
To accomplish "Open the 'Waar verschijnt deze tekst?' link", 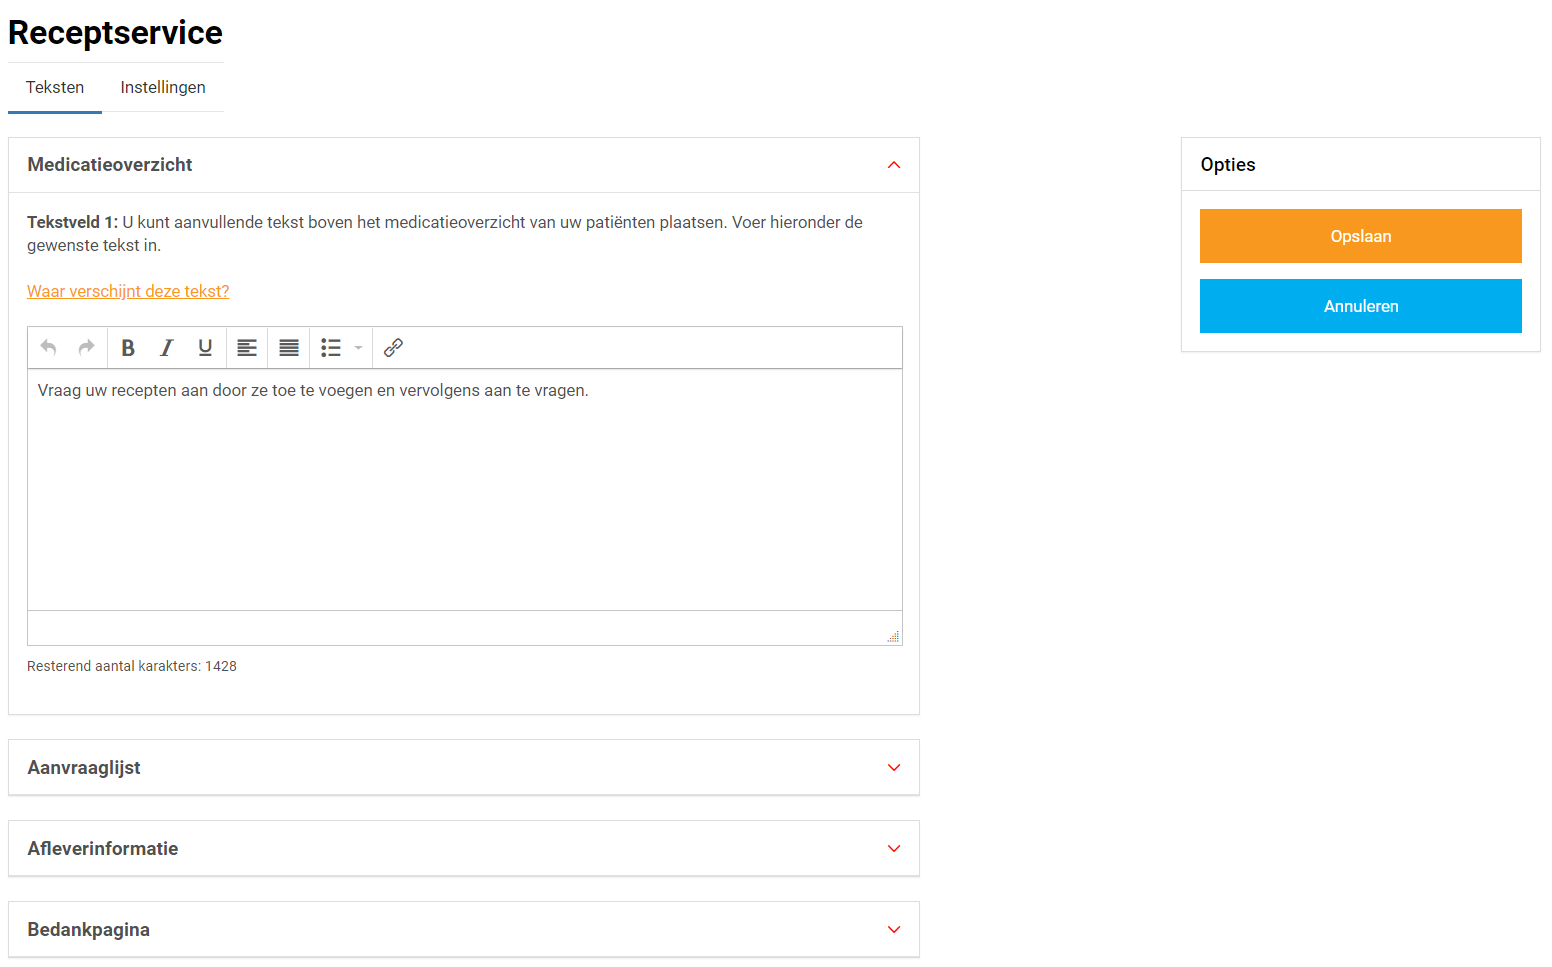I will coord(128,292).
